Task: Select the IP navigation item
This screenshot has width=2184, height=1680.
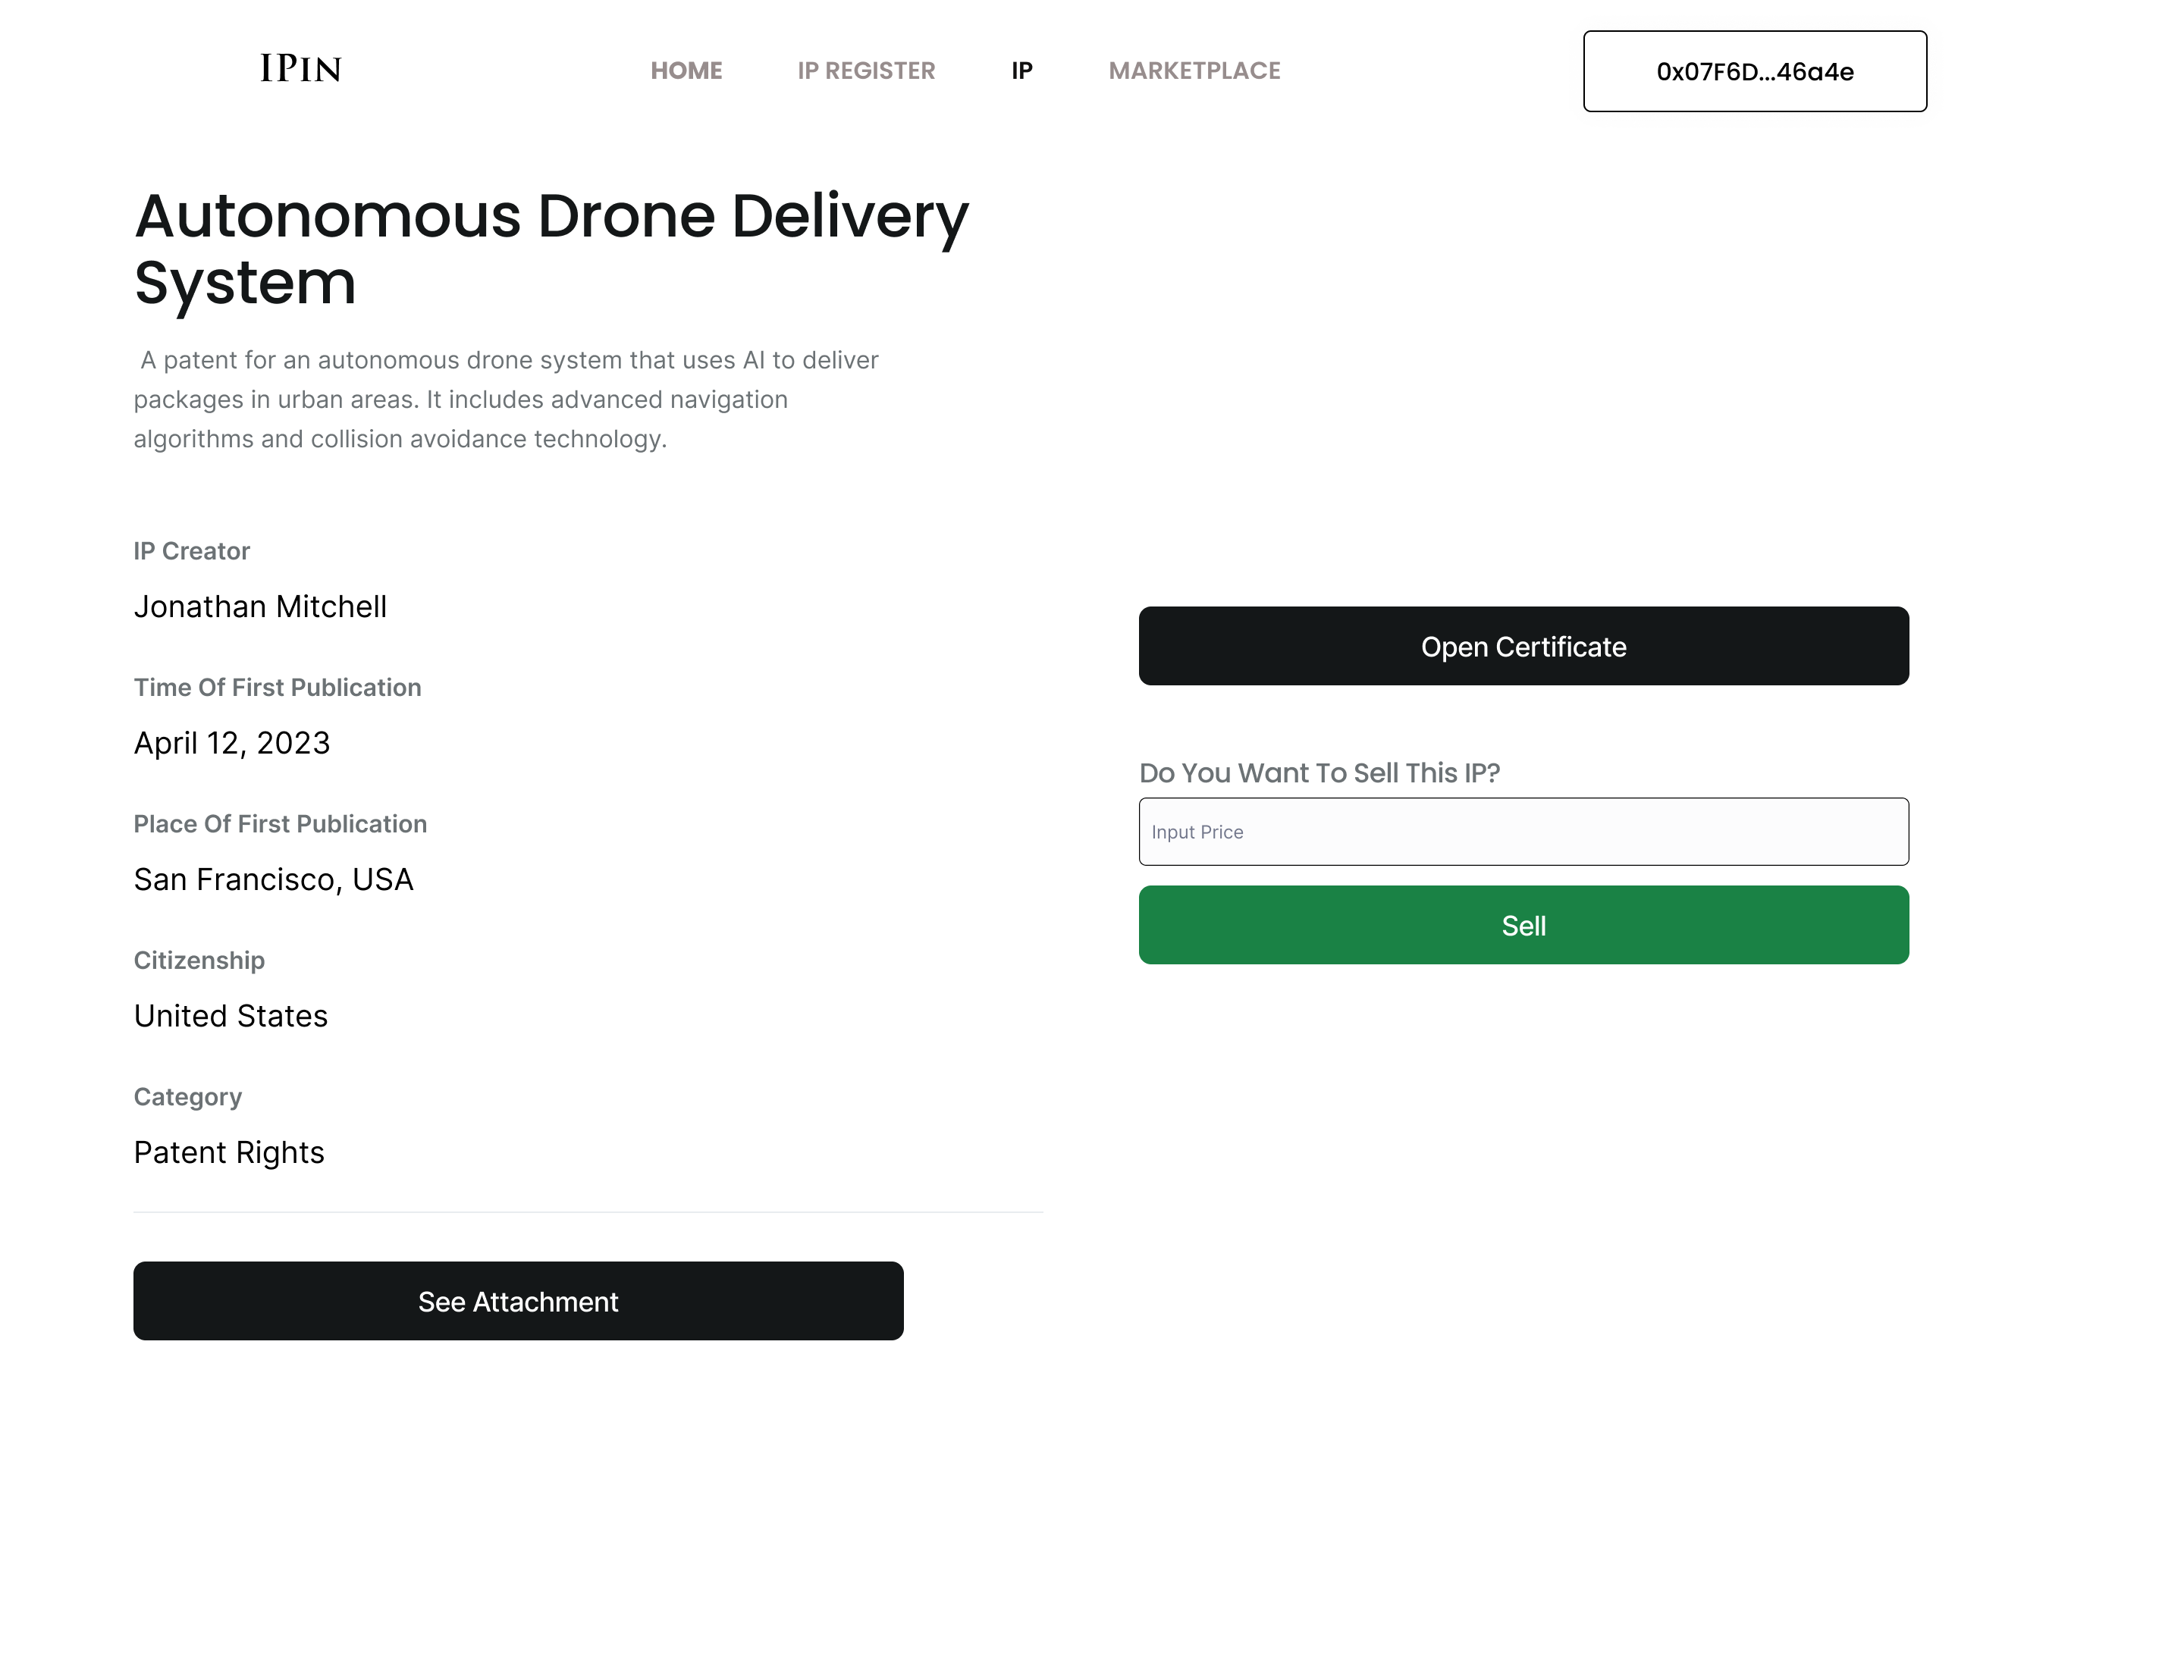Action: tap(1021, 71)
